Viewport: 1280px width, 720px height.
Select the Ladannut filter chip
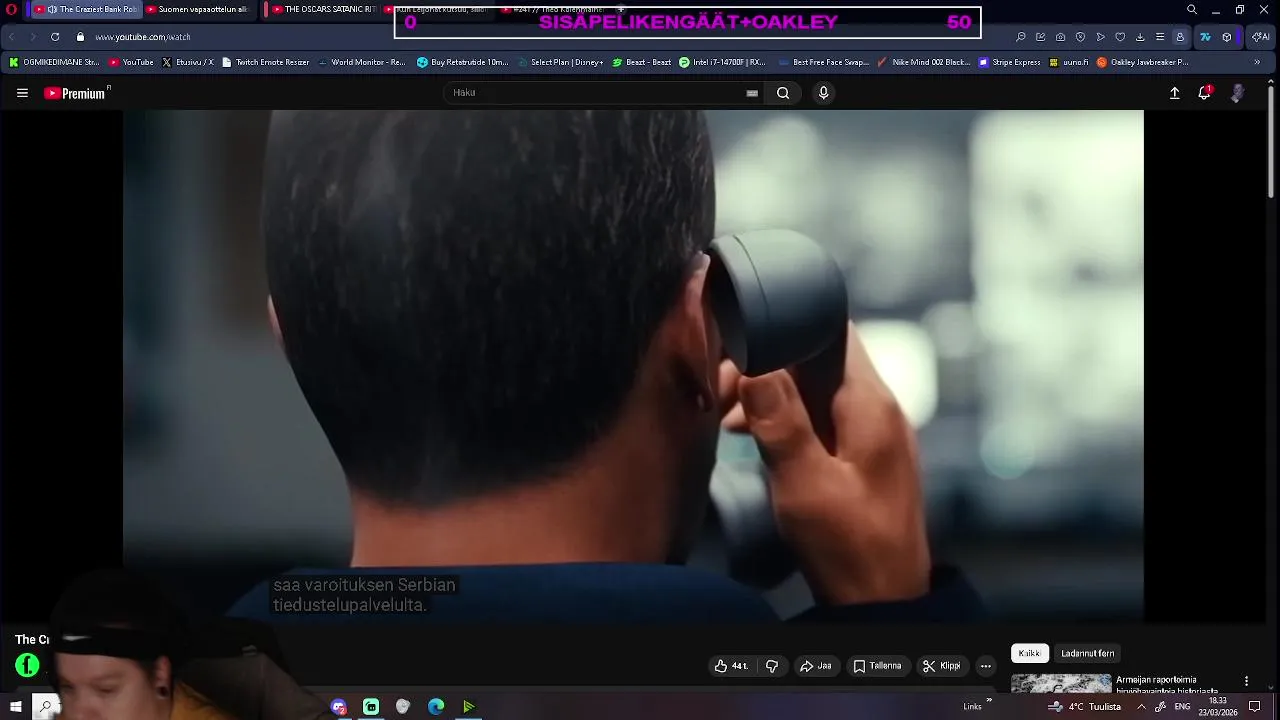tap(1087, 653)
